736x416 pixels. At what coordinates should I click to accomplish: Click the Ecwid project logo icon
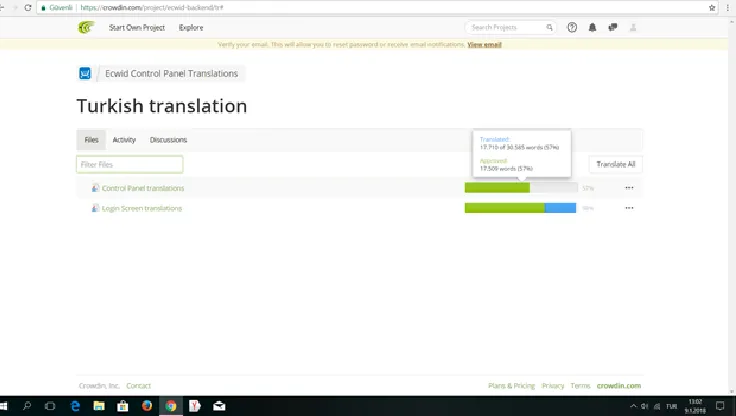[85, 73]
